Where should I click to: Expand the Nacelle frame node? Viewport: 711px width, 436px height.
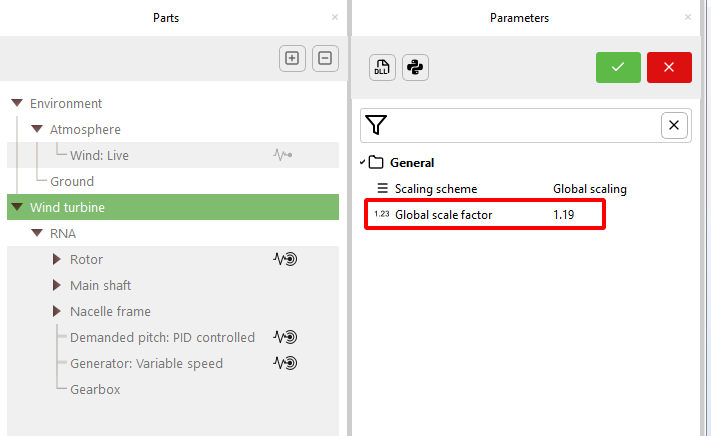coord(57,311)
